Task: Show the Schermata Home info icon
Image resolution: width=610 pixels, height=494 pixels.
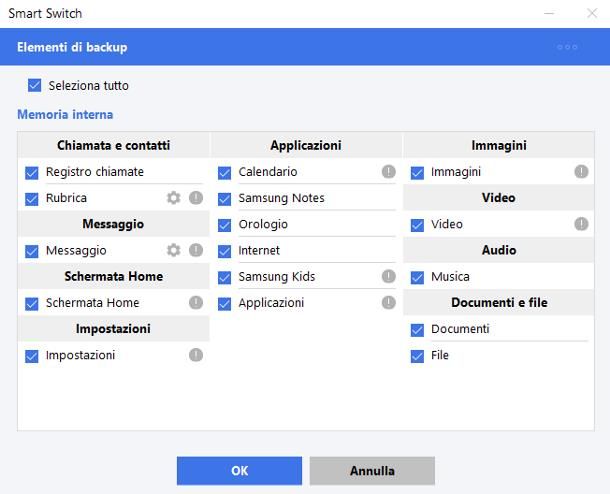Action: [196, 302]
